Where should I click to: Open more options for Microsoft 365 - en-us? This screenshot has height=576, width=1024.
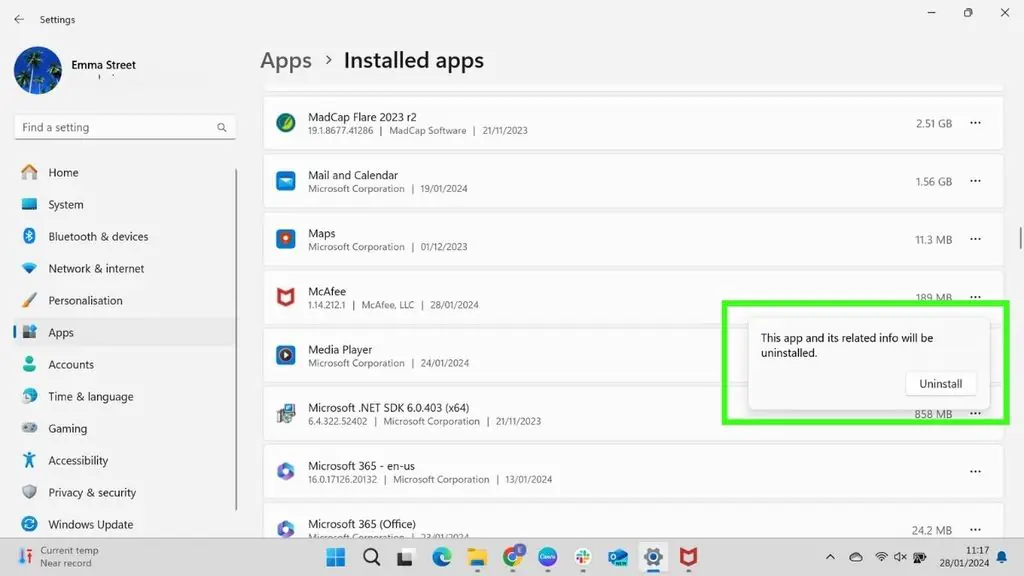[x=975, y=472]
